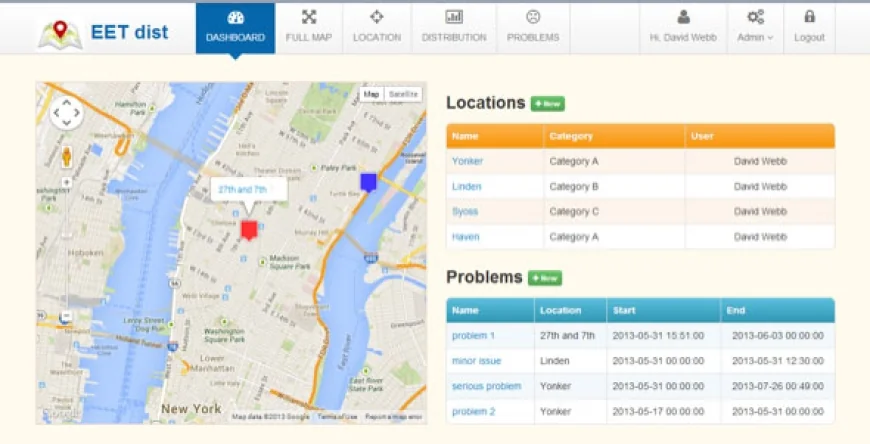Open the Full Map view
870x444 pixels.
tap(308, 28)
